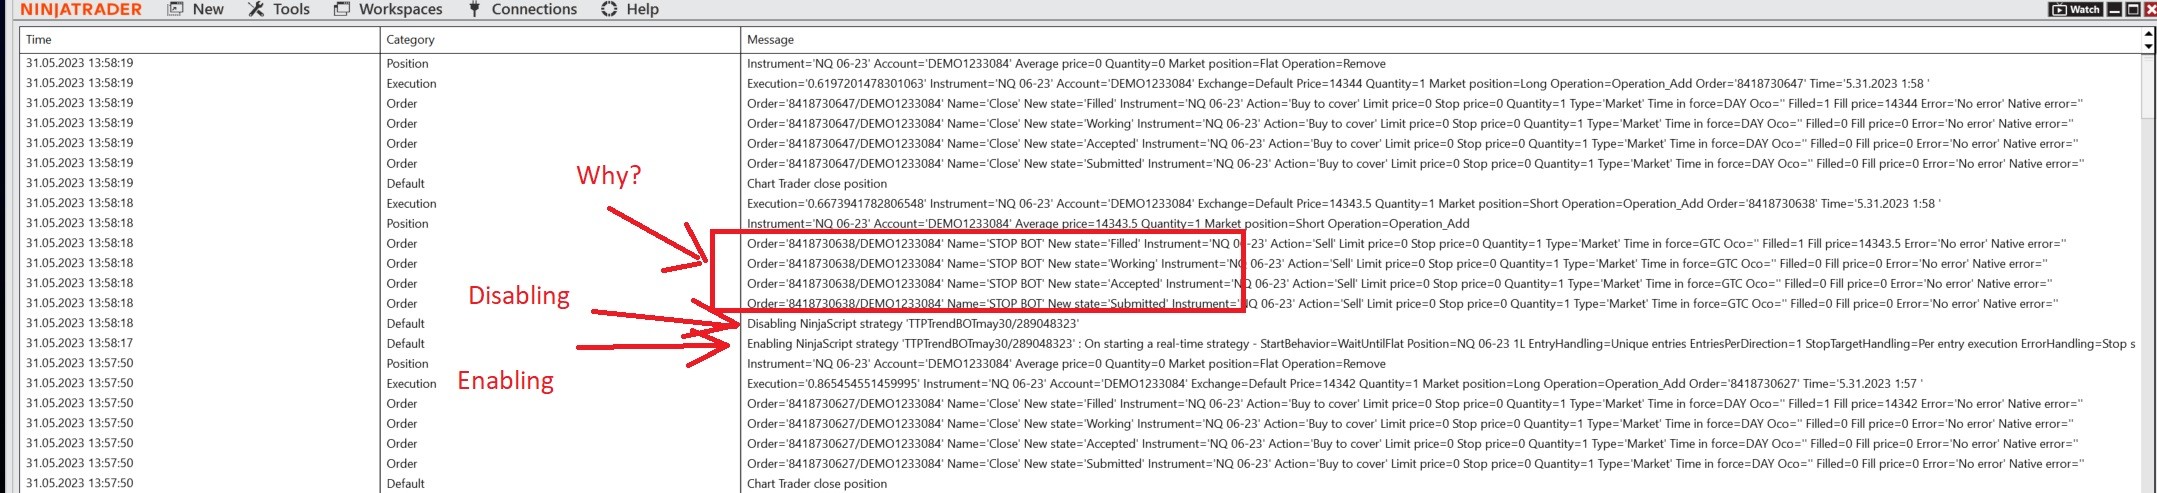The image size is (2157, 493).
Task: Click the log scroll down arrow
Action: pyautogui.click(x=2148, y=46)
